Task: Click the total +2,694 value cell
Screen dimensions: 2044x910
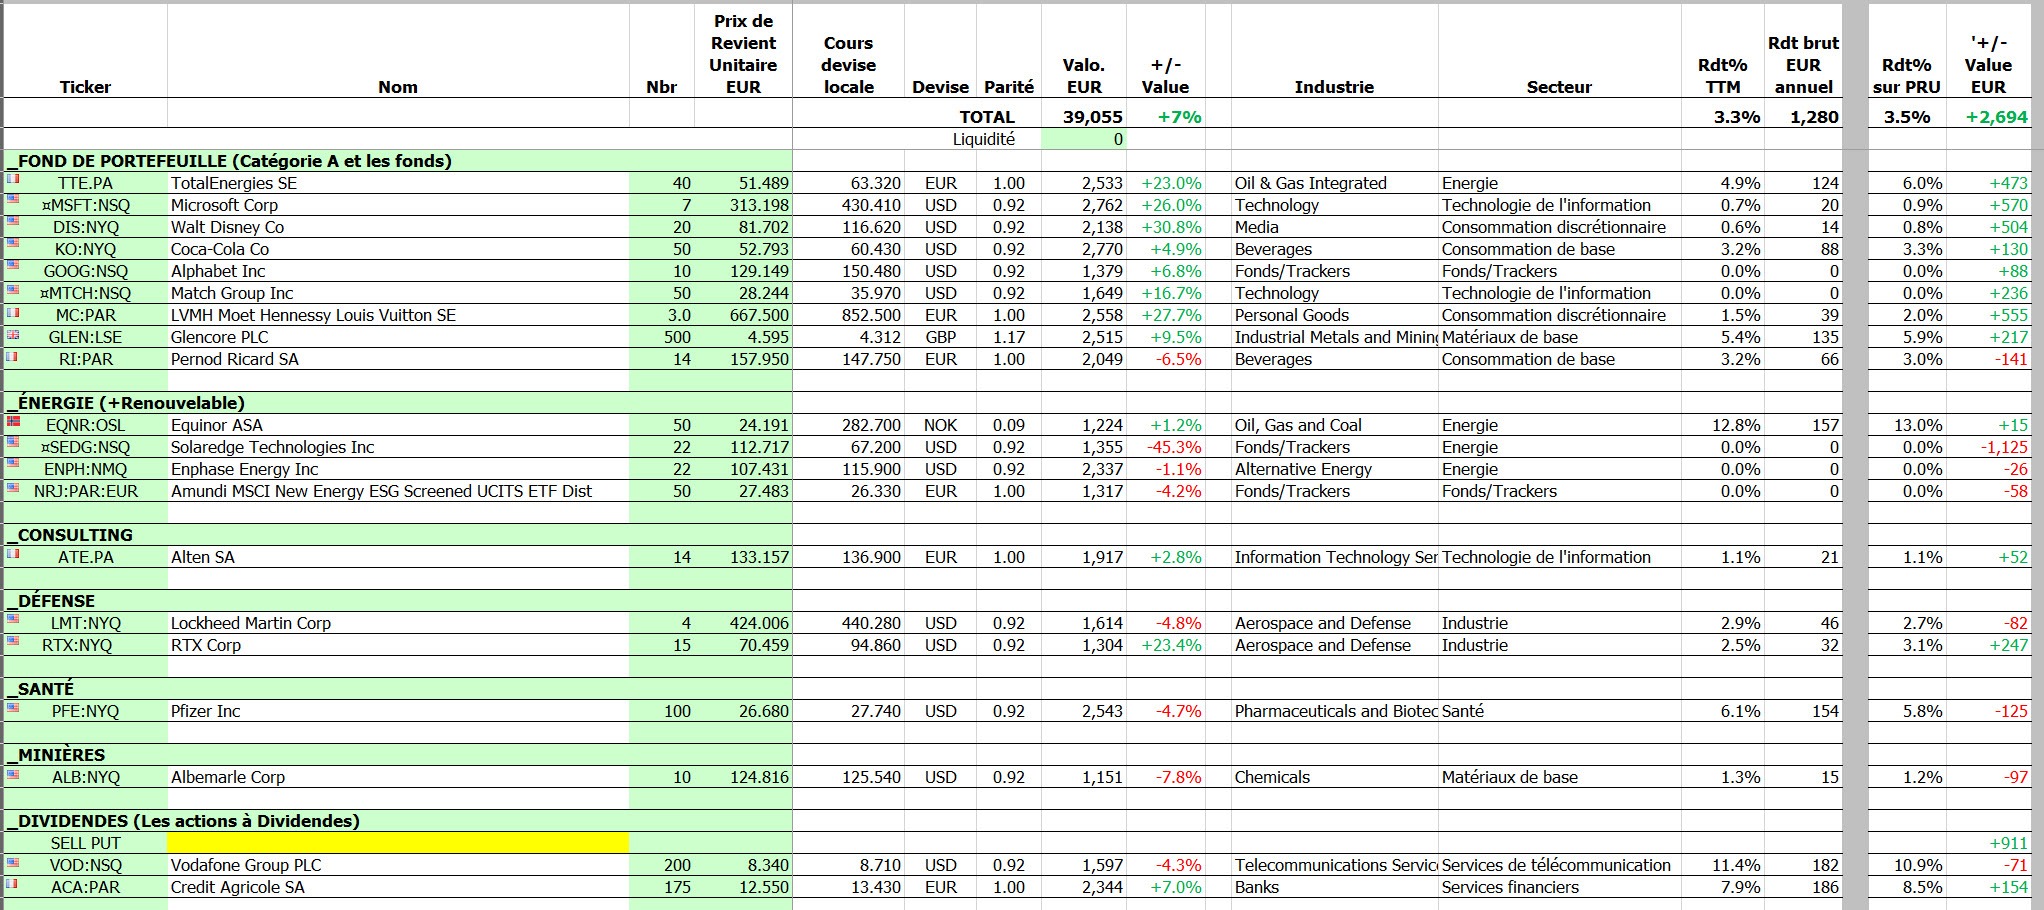Action: 1988,116
